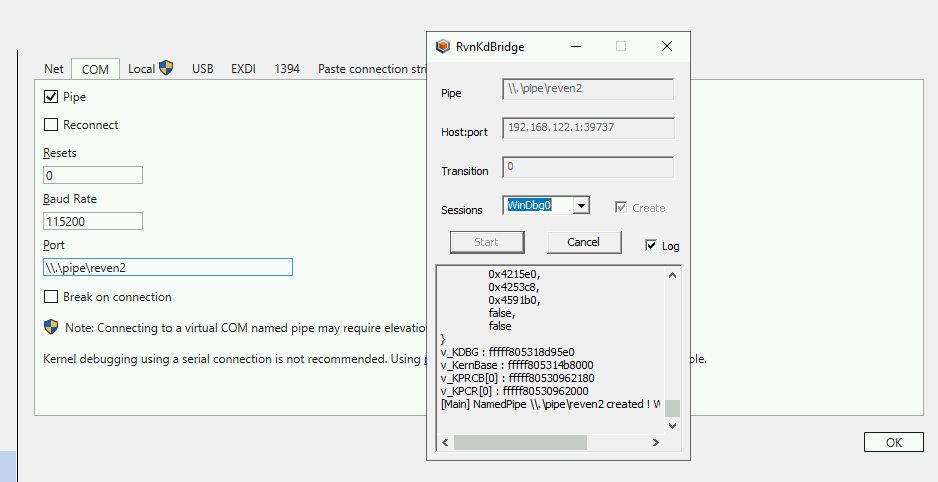Switch to the Net tab

[x=53, y=69]
